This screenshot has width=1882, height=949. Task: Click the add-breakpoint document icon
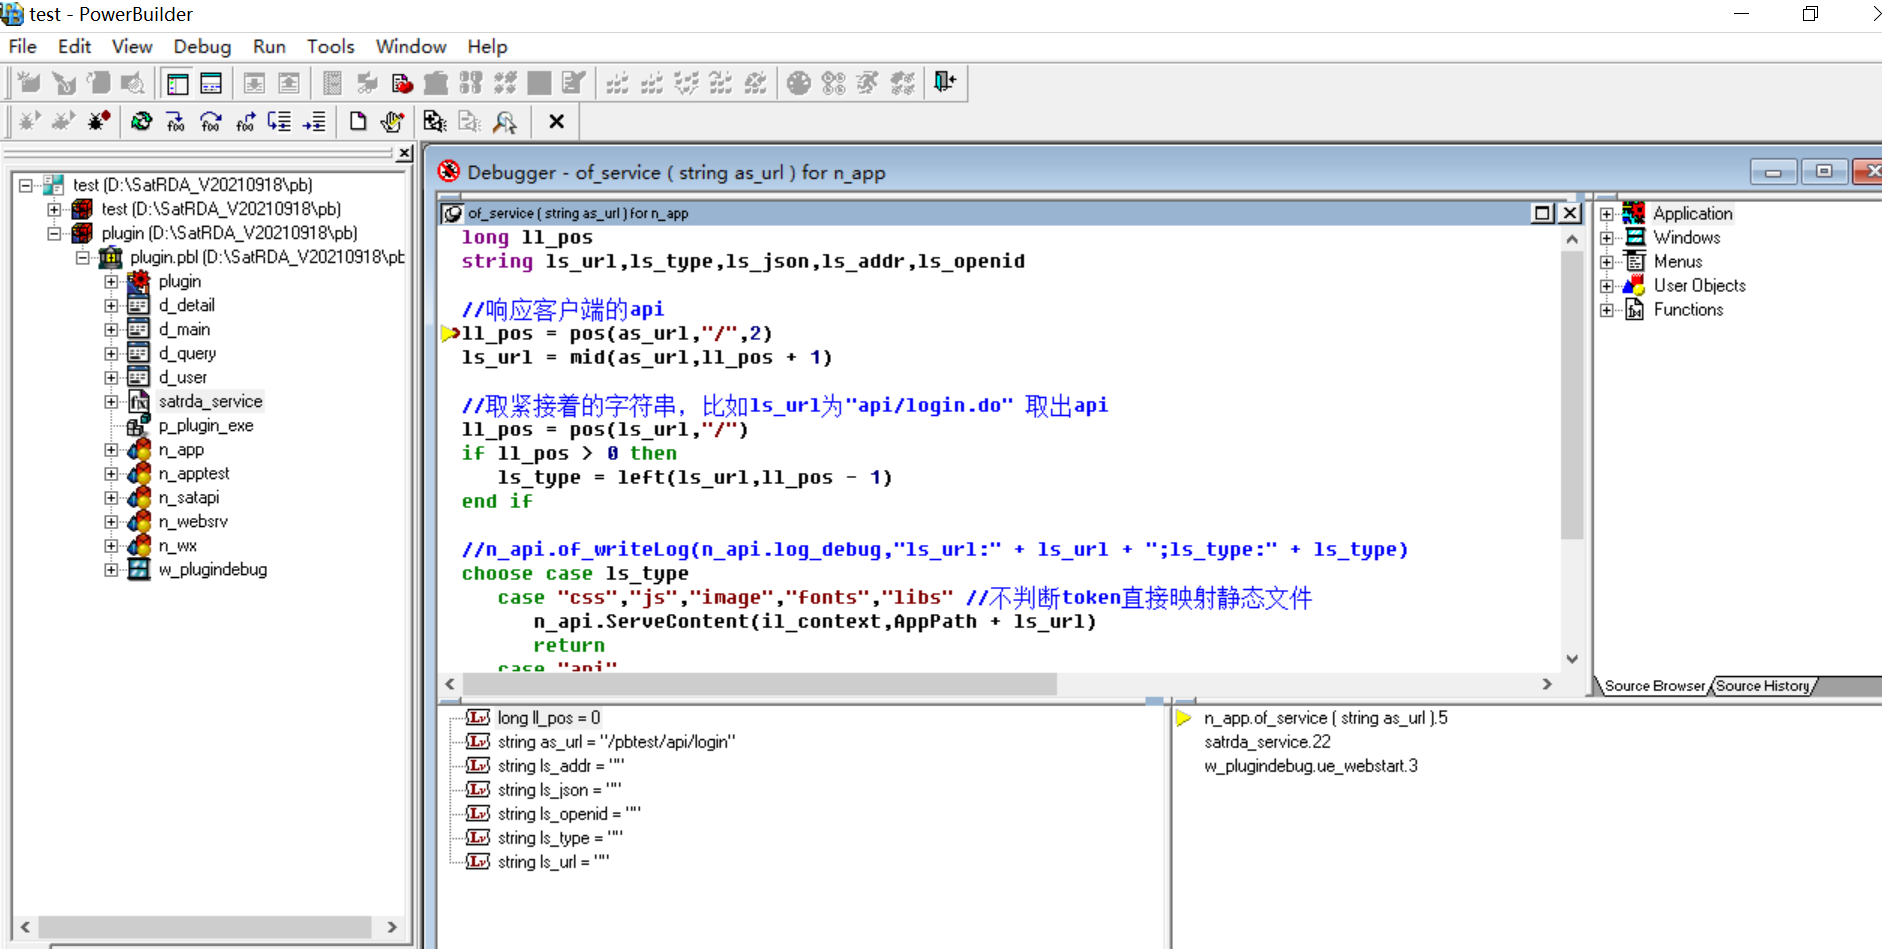click(x=358, y=121)
